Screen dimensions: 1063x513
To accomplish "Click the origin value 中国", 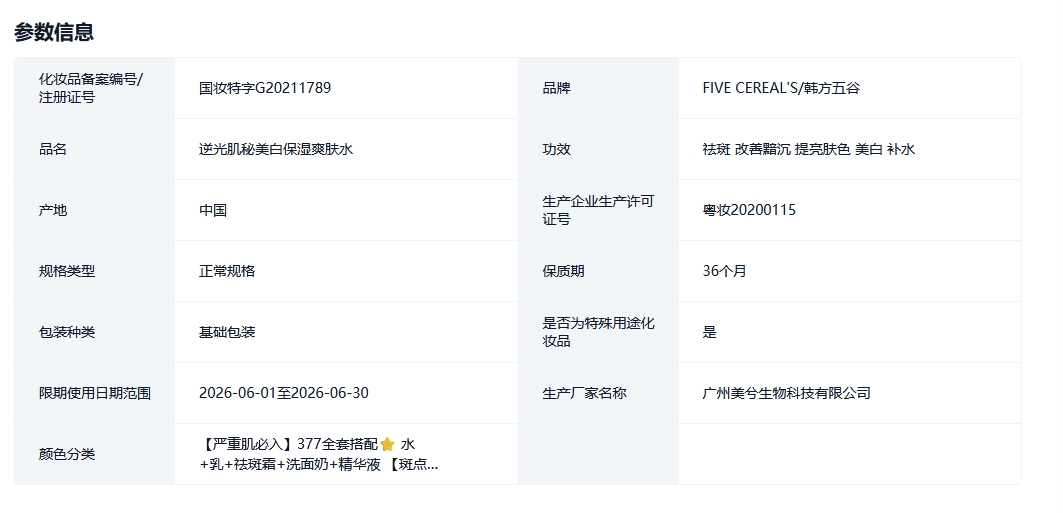I will (x=213, y=210).
